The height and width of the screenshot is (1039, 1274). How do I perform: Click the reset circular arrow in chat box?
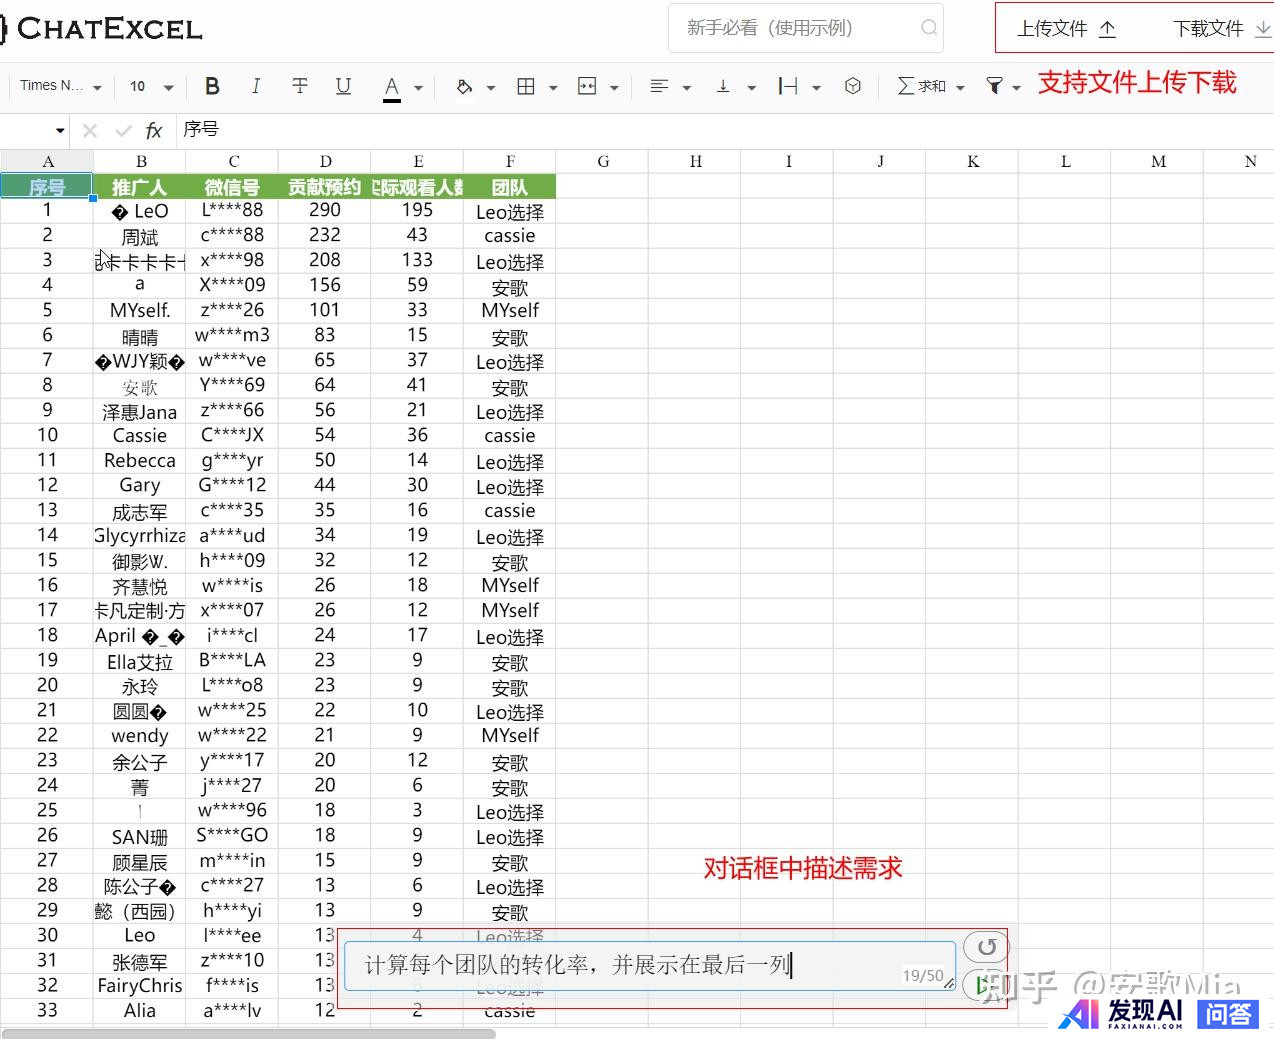[986, 947]
